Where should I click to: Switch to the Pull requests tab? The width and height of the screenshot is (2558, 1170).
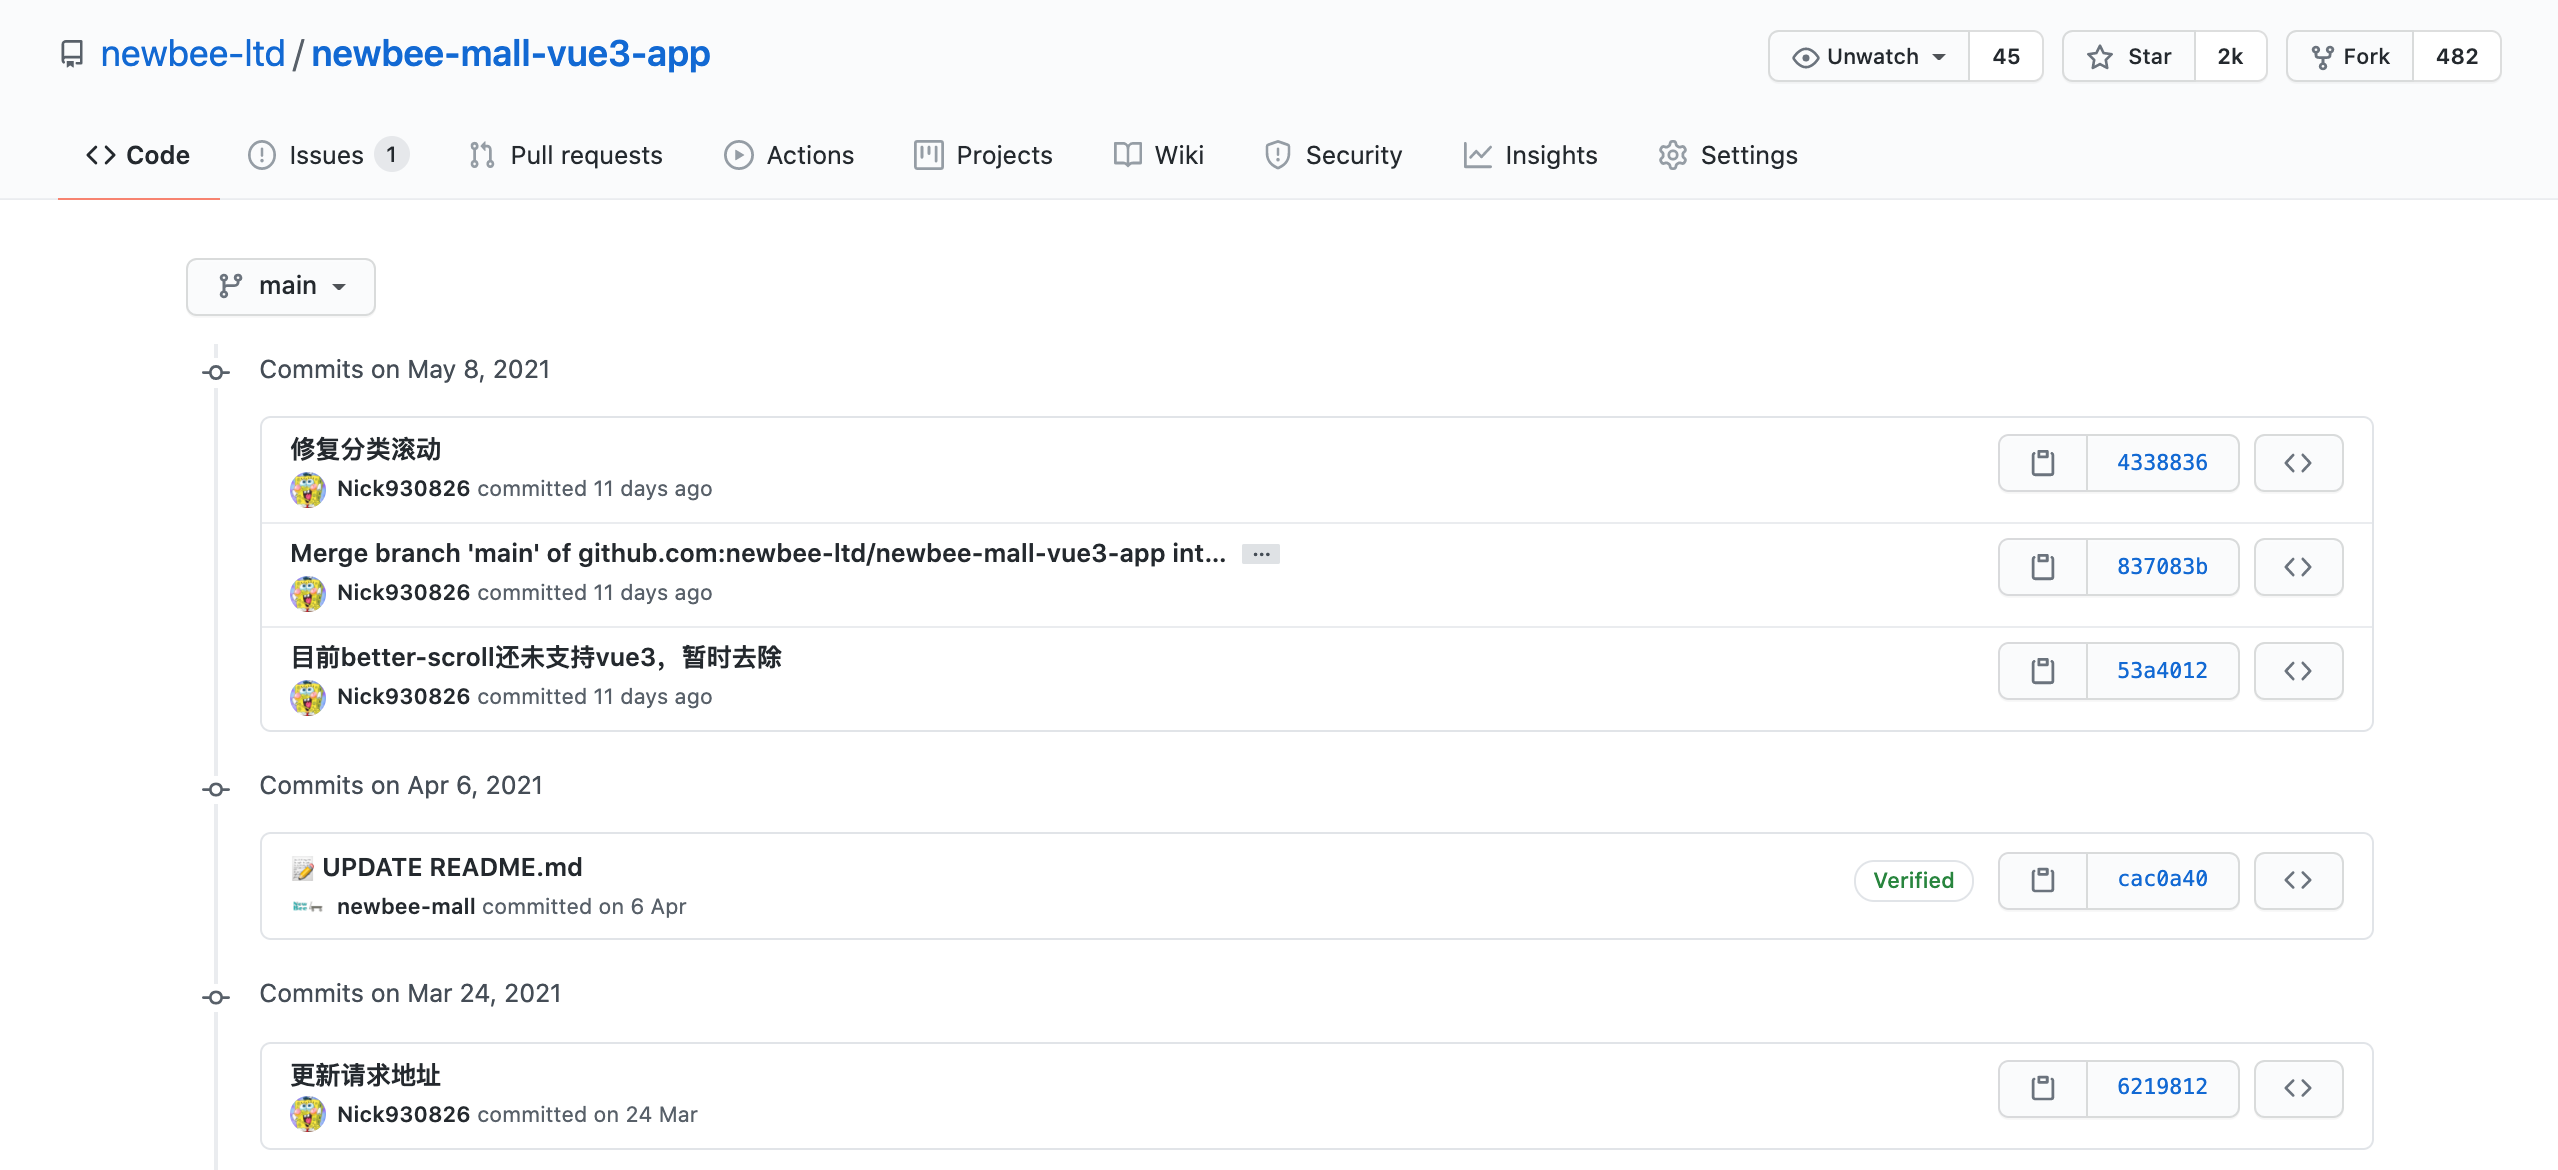pos(565,155)
